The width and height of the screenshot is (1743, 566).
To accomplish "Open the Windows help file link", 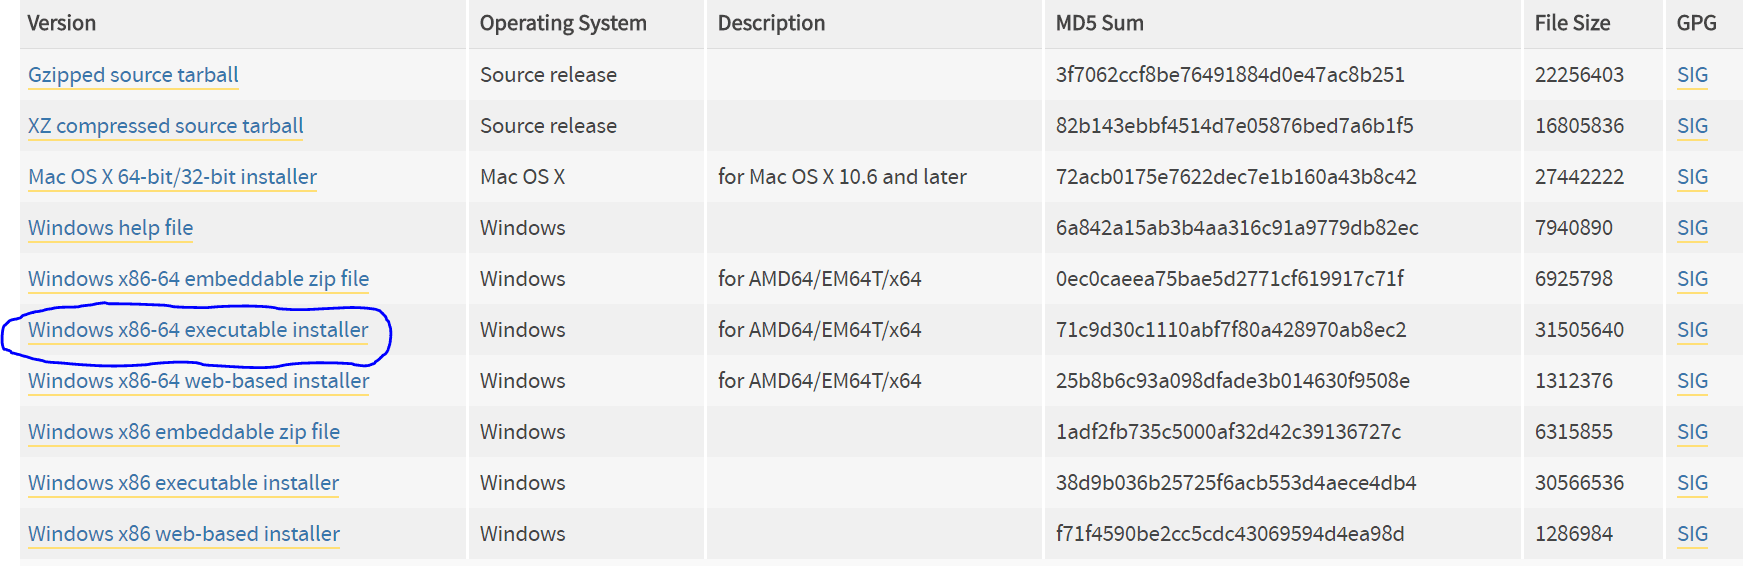I will tap(110, 228).
